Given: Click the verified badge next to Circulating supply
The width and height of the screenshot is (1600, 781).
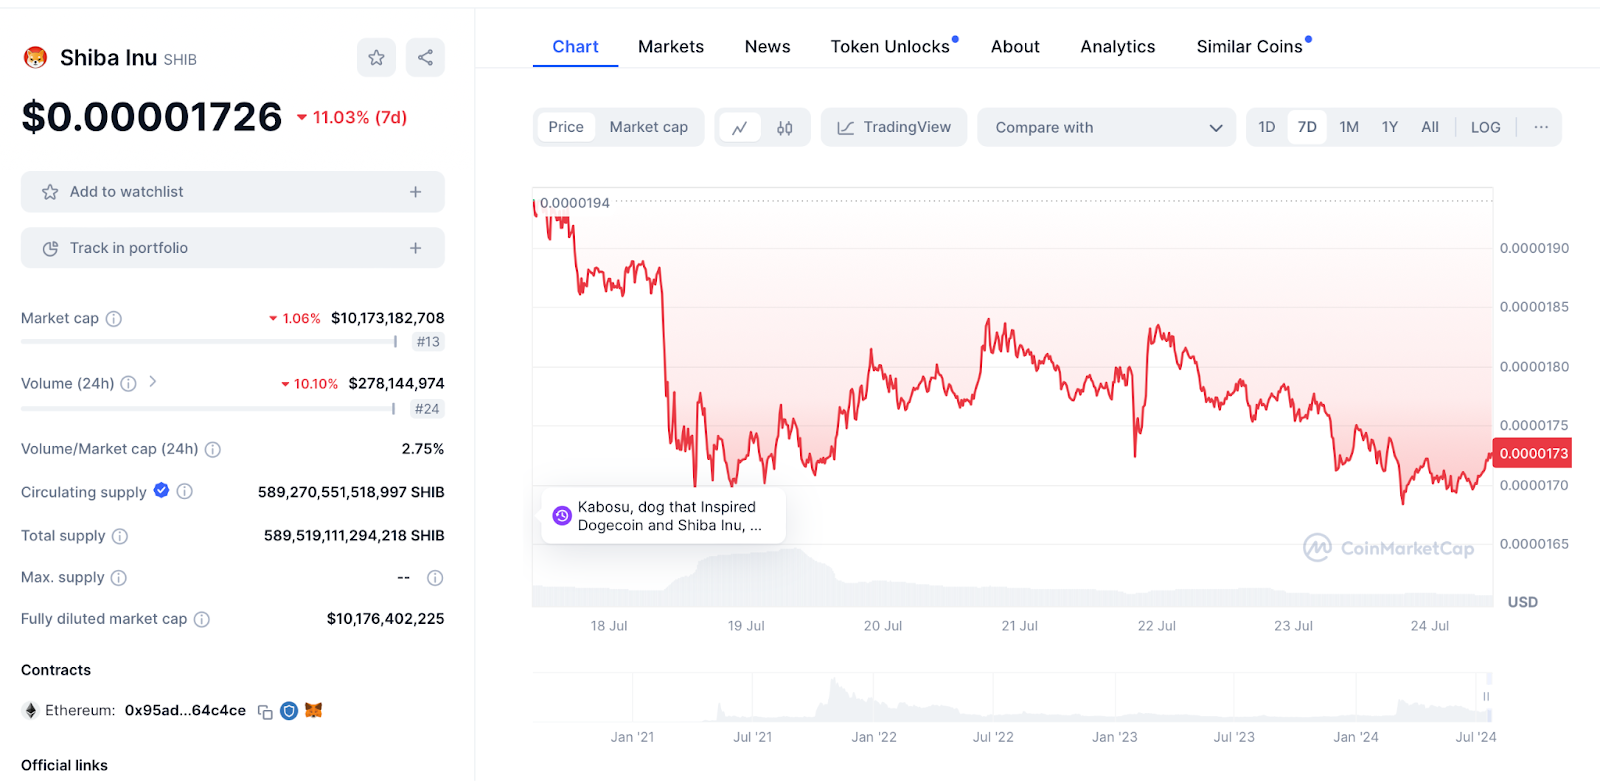Looking at the screenshot, I should pyautogui.click(x=161, y=491).
